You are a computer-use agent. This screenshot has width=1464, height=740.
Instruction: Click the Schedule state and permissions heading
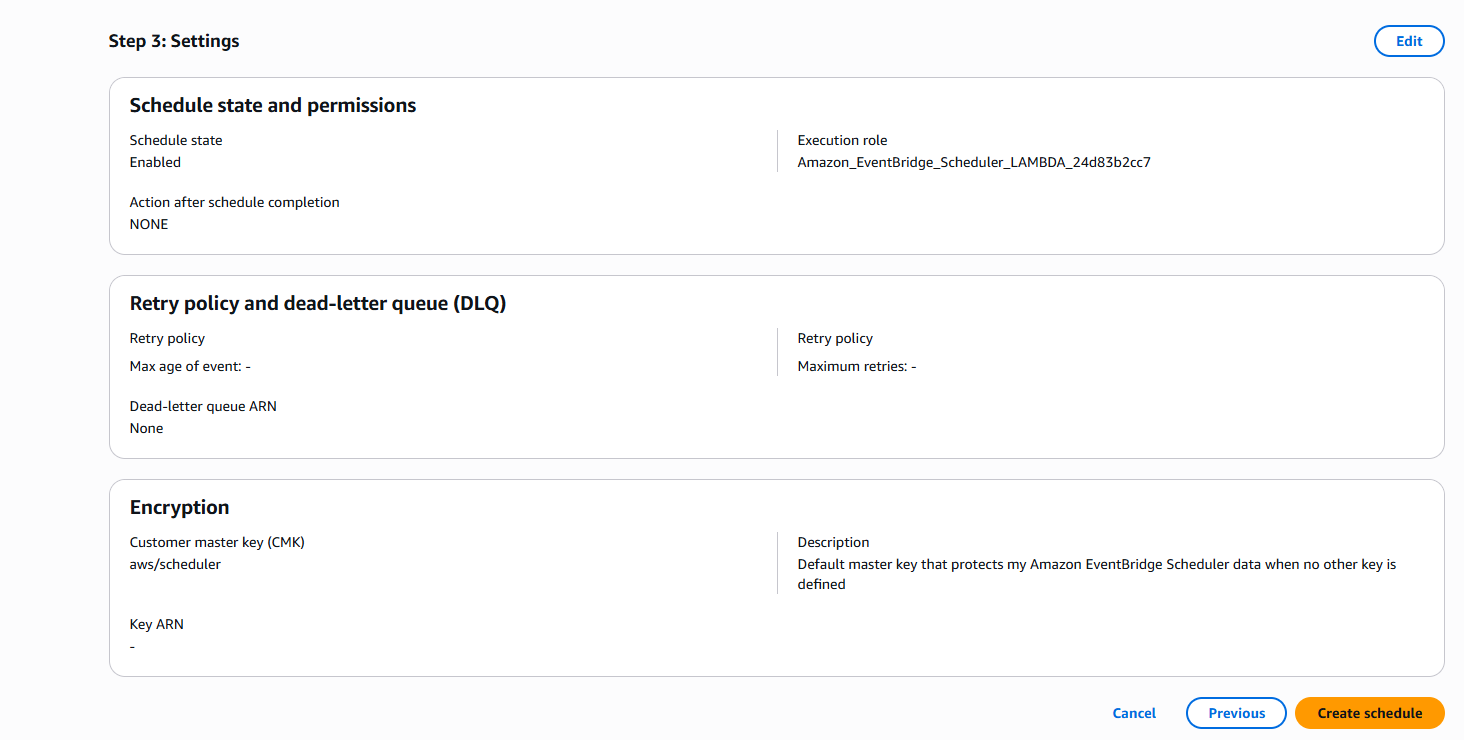click(273, 105)
